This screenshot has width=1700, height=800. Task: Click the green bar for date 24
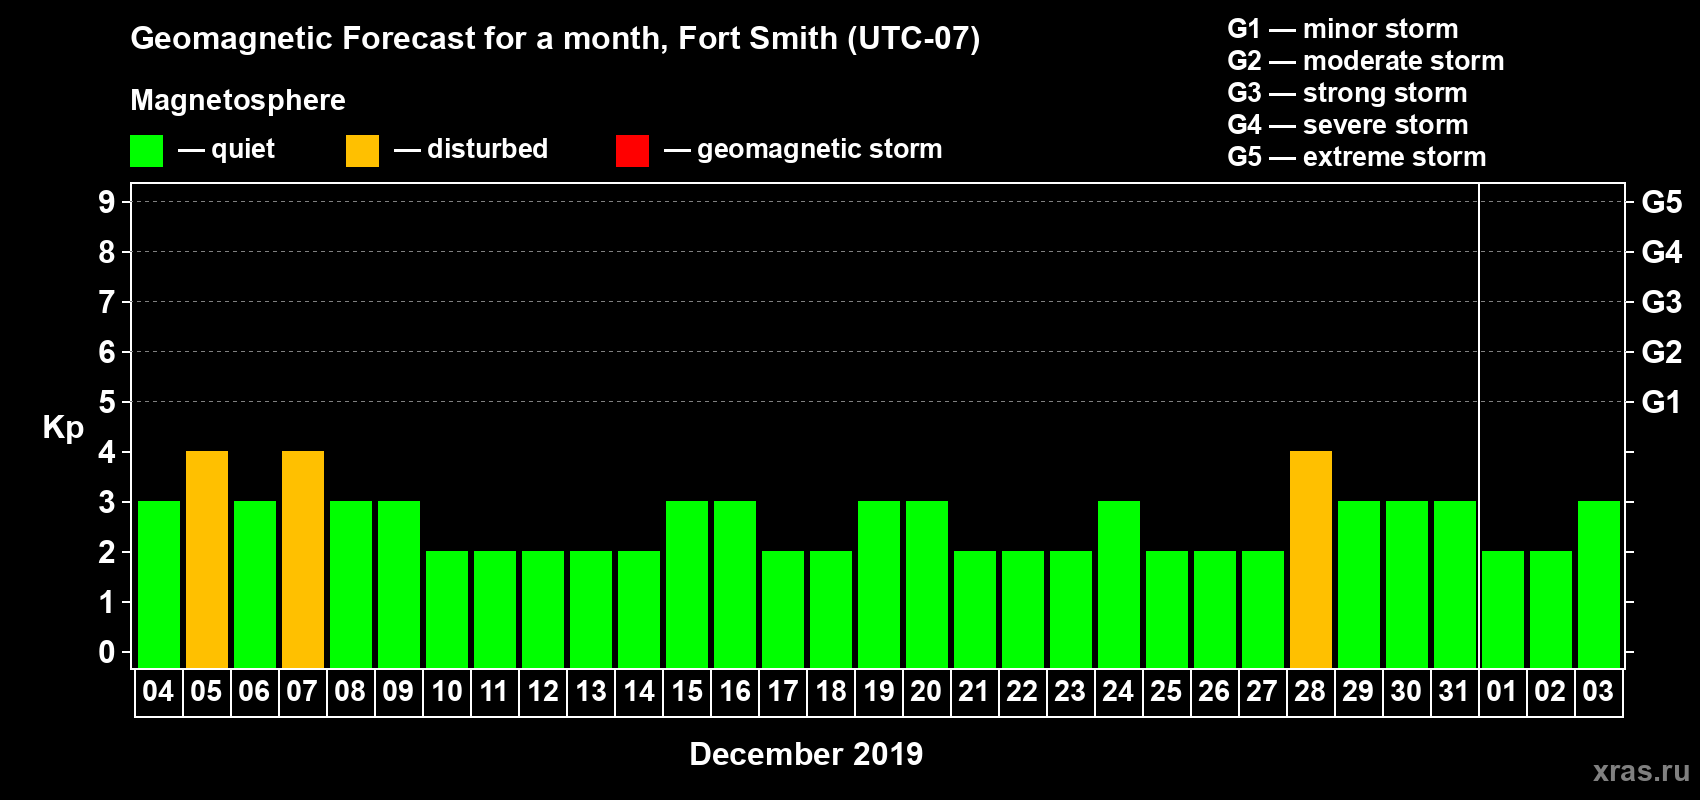tap(1119, 585)
